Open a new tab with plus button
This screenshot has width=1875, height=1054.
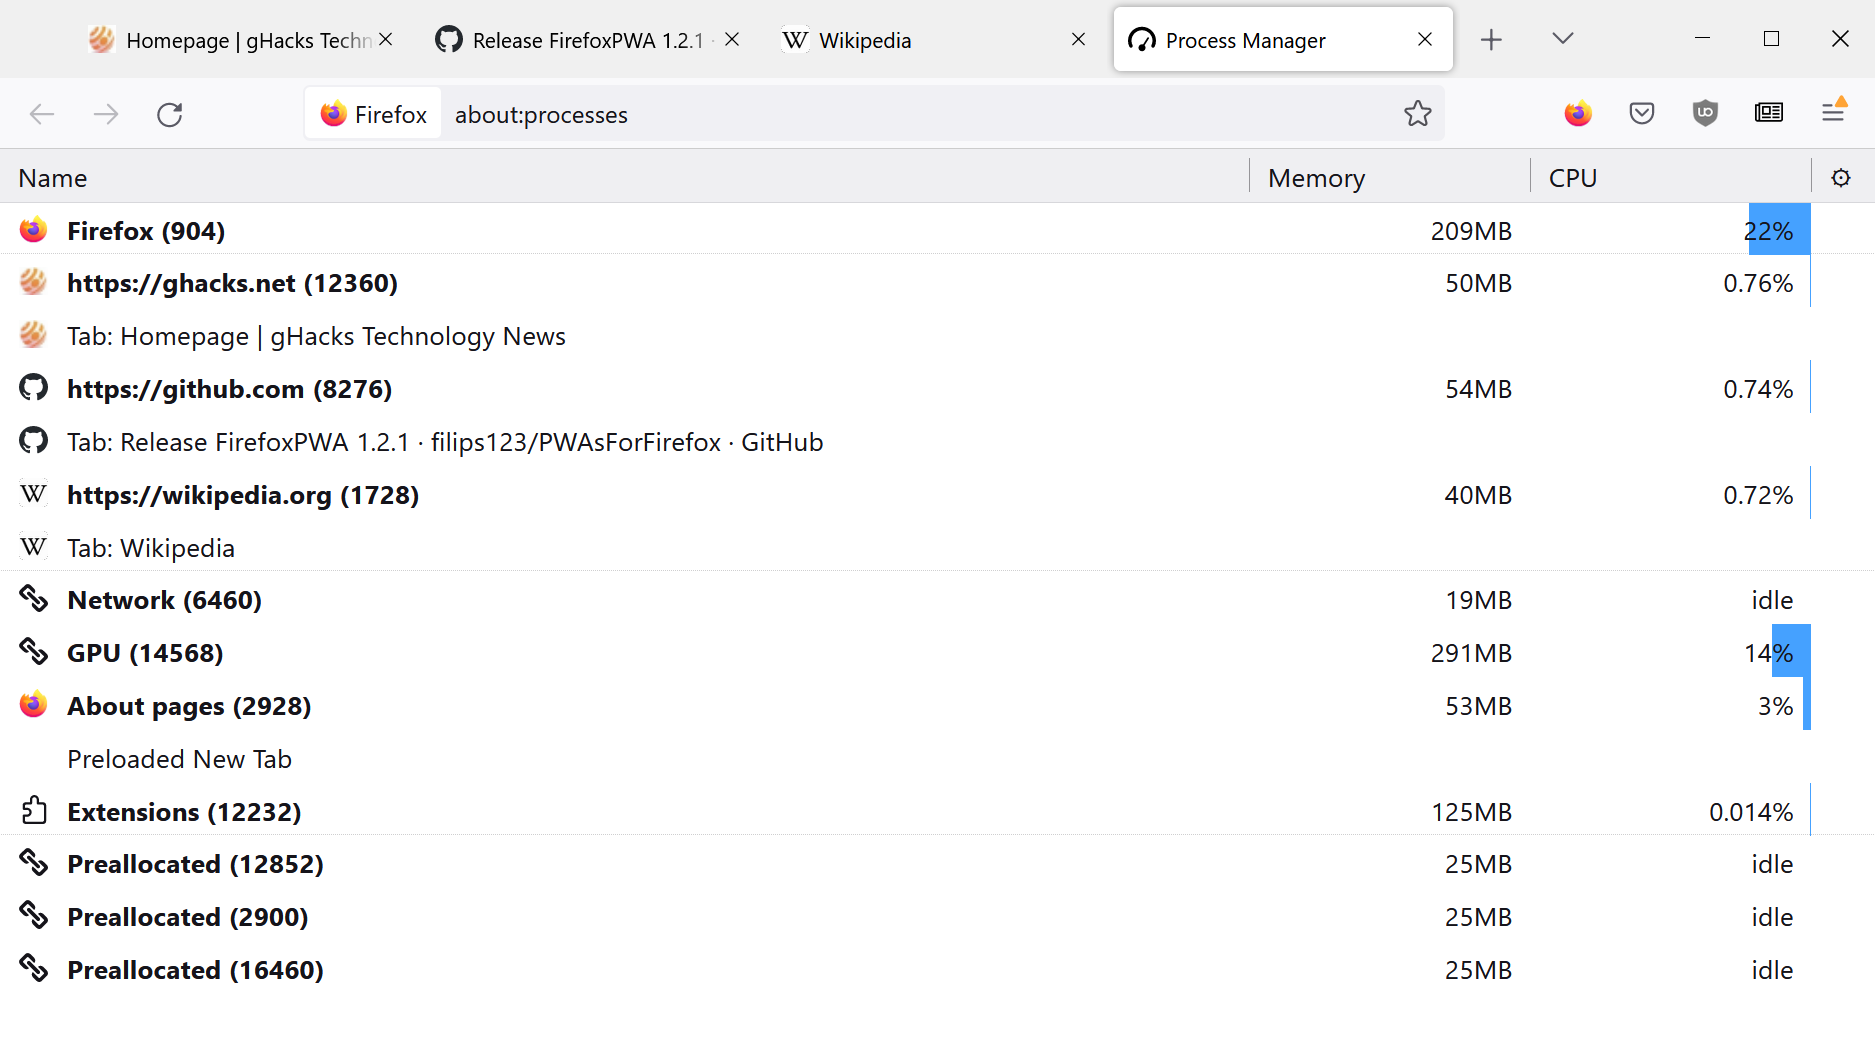point(1491,39)
